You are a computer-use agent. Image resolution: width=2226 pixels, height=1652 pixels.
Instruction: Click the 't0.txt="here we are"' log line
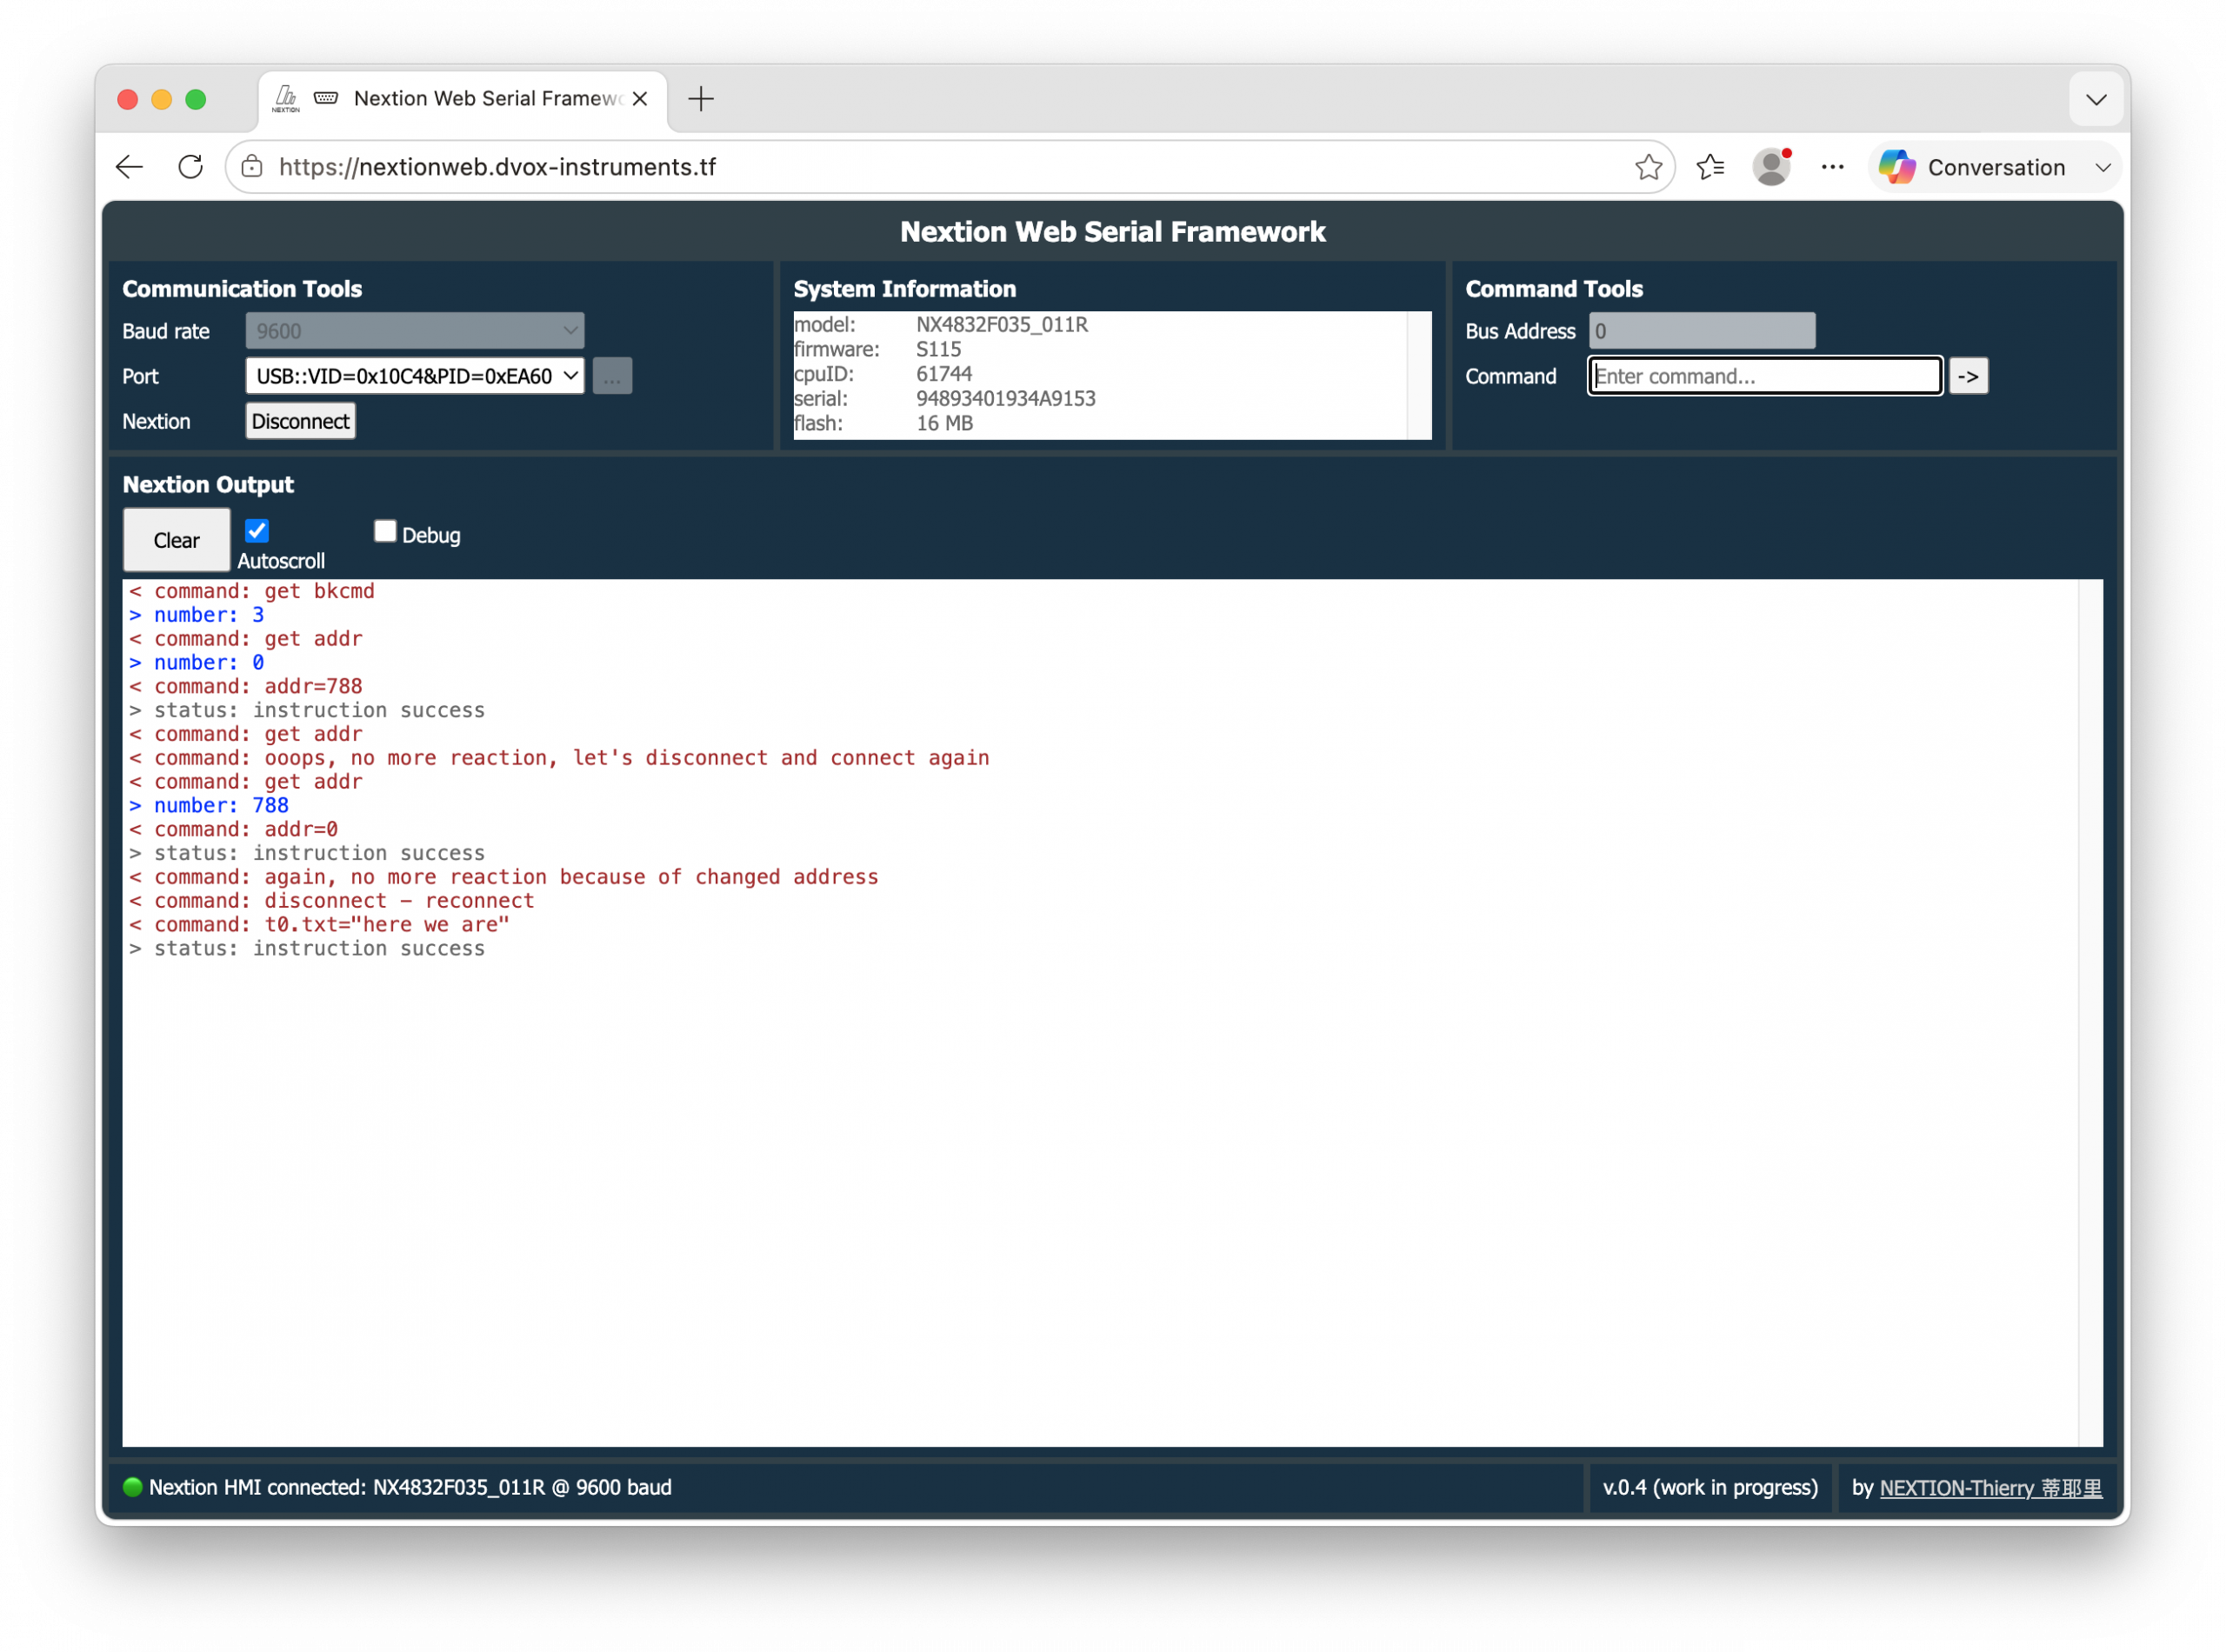click(x=319, y=924)
